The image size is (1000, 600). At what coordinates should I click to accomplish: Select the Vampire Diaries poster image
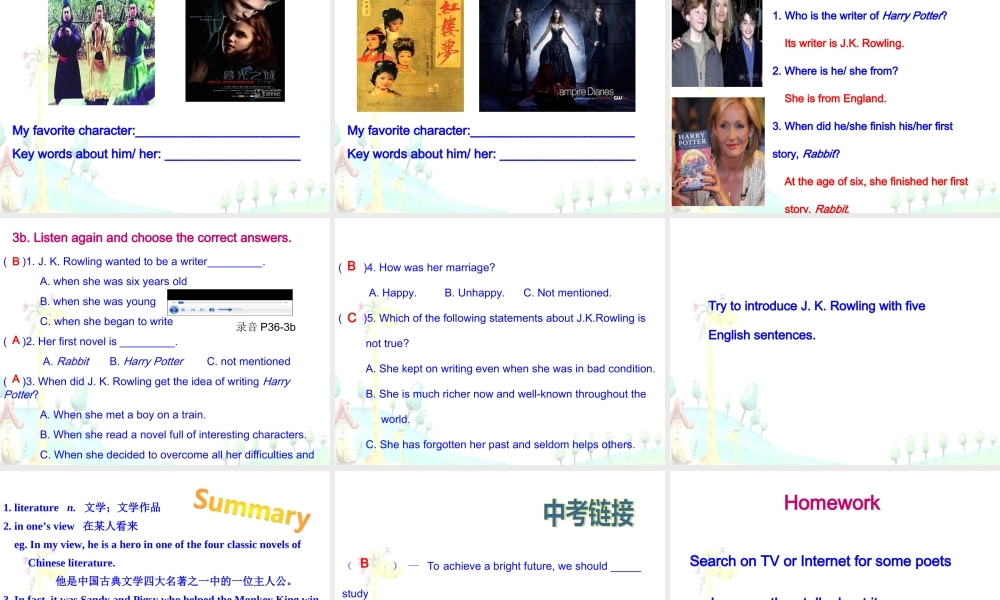click(x=557, y=55)
